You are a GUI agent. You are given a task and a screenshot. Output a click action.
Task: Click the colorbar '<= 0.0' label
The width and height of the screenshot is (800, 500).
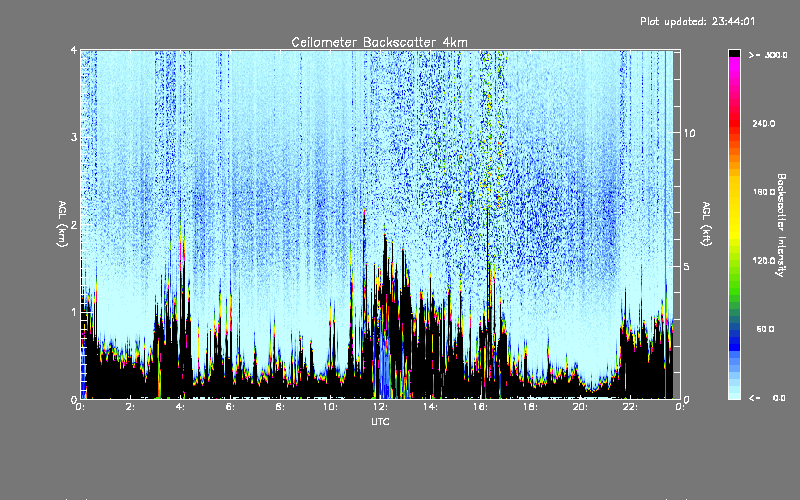click(x=767, y=398)
